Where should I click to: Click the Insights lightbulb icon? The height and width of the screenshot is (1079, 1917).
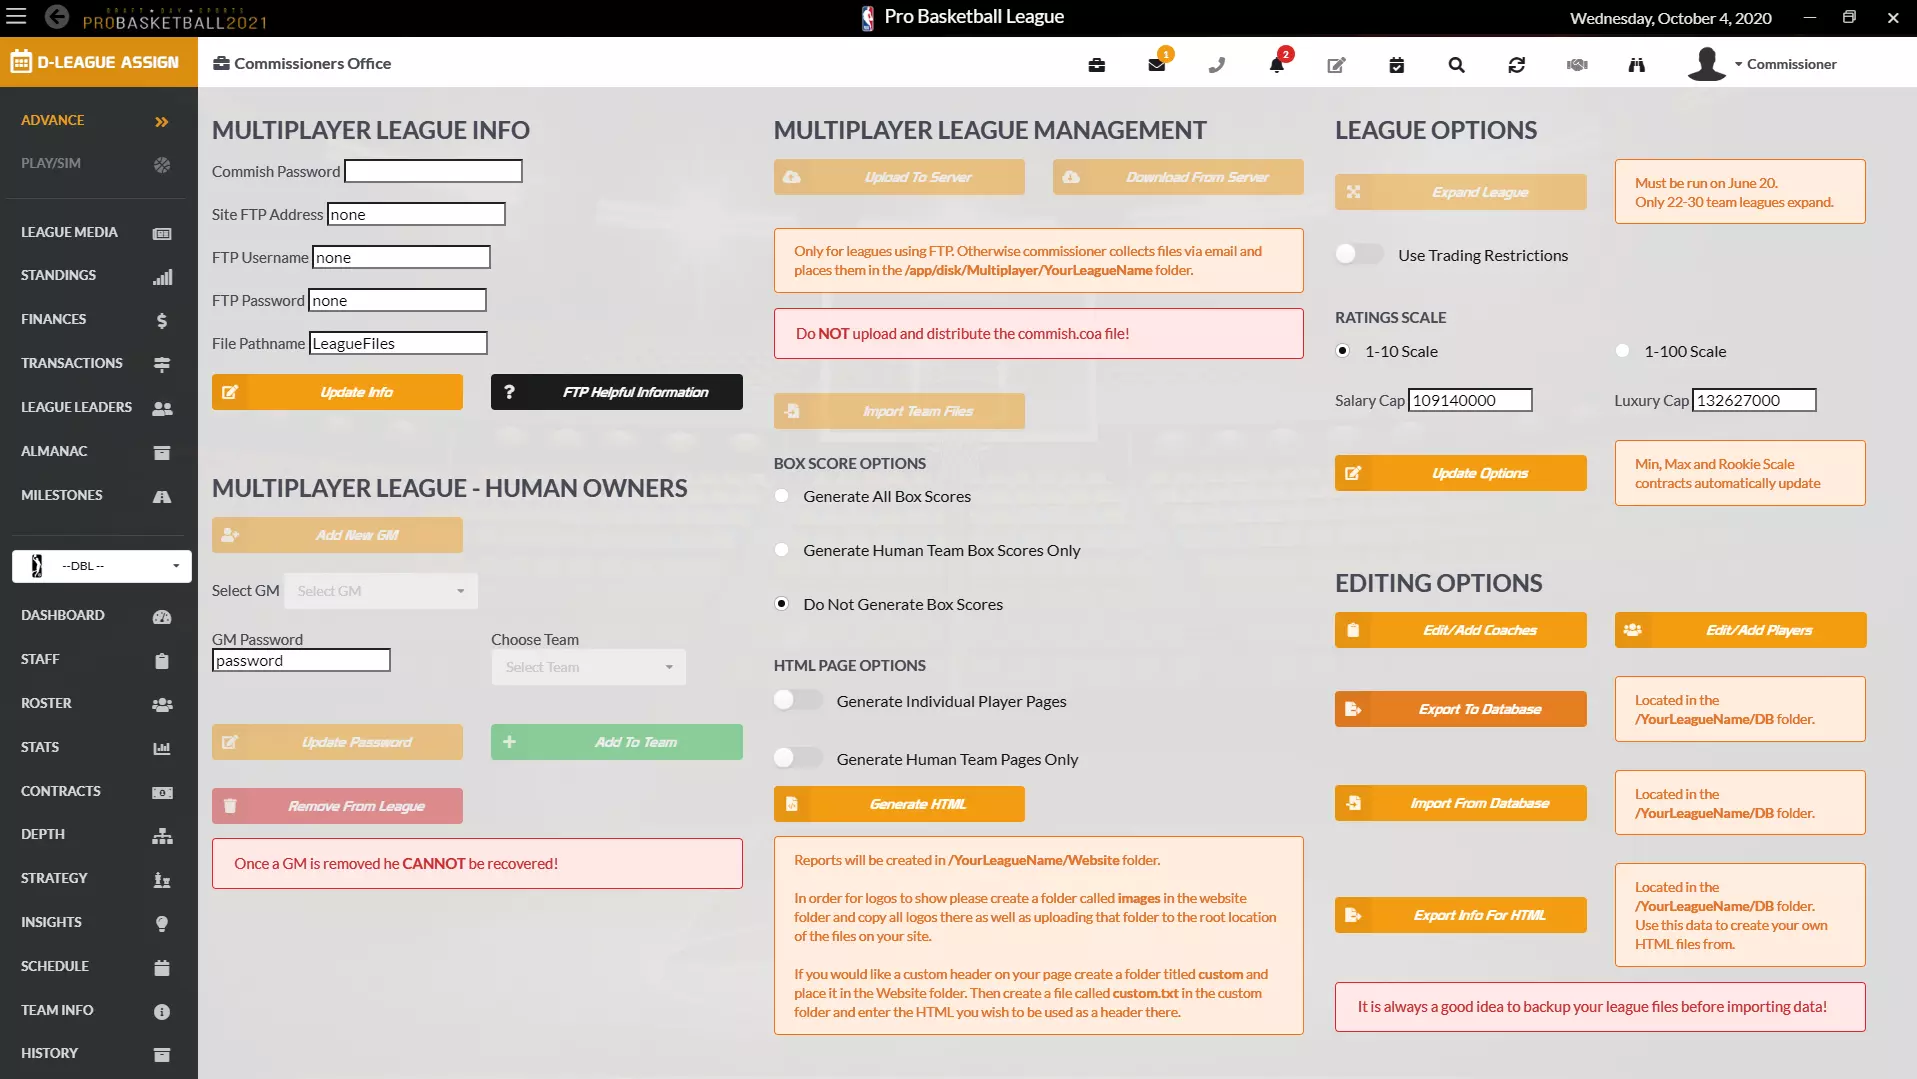(162, 924)
